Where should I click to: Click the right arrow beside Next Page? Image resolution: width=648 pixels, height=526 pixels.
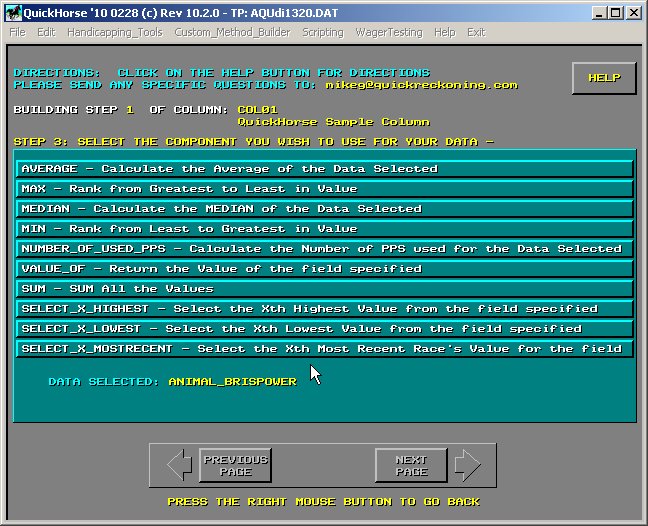pyautogui.click(x=467, y=465)
